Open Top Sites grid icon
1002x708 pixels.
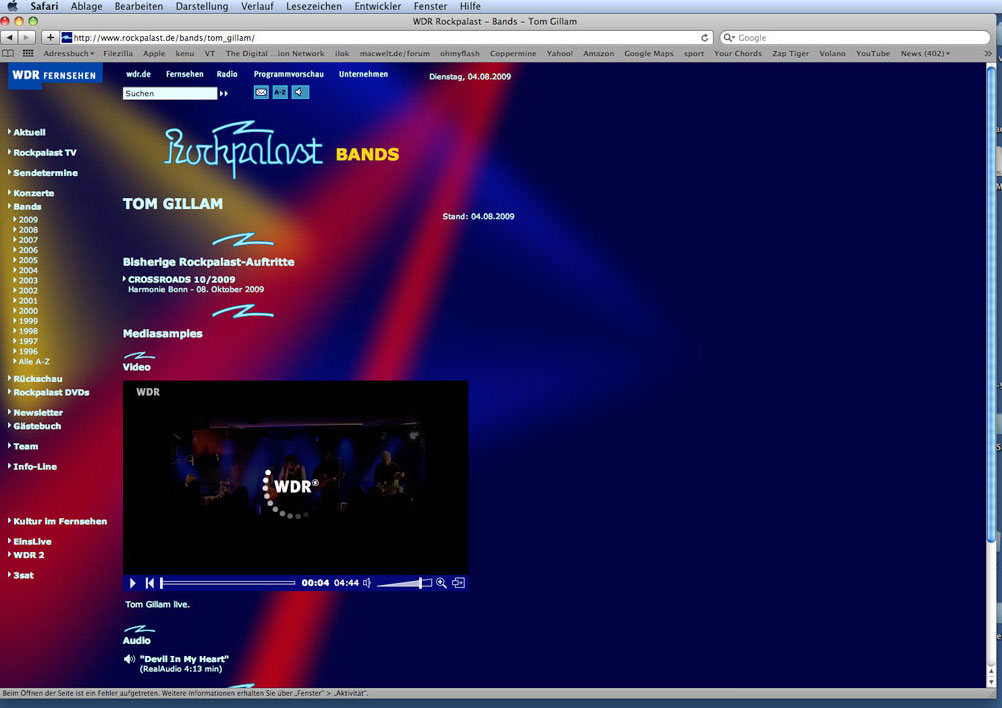click(28, 54)
